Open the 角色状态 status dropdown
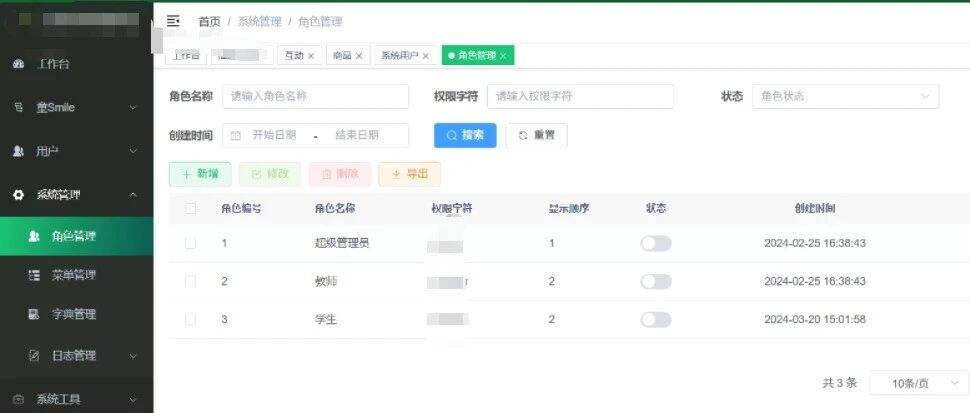This screenshot has width=970, height=413. 846,96
